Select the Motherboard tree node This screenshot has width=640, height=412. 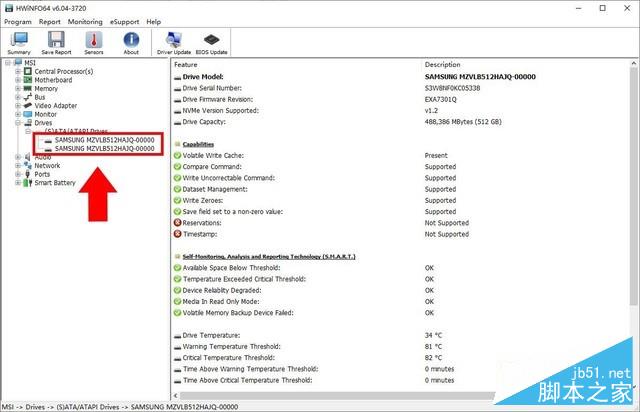53,80
